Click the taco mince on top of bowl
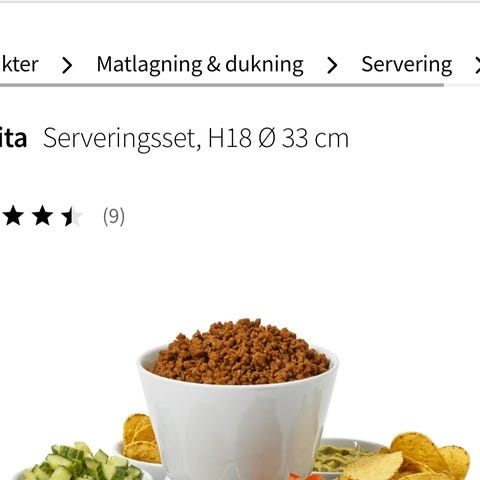Image resolution: width=480 pixels, height=480 pixels. (241, 352)
